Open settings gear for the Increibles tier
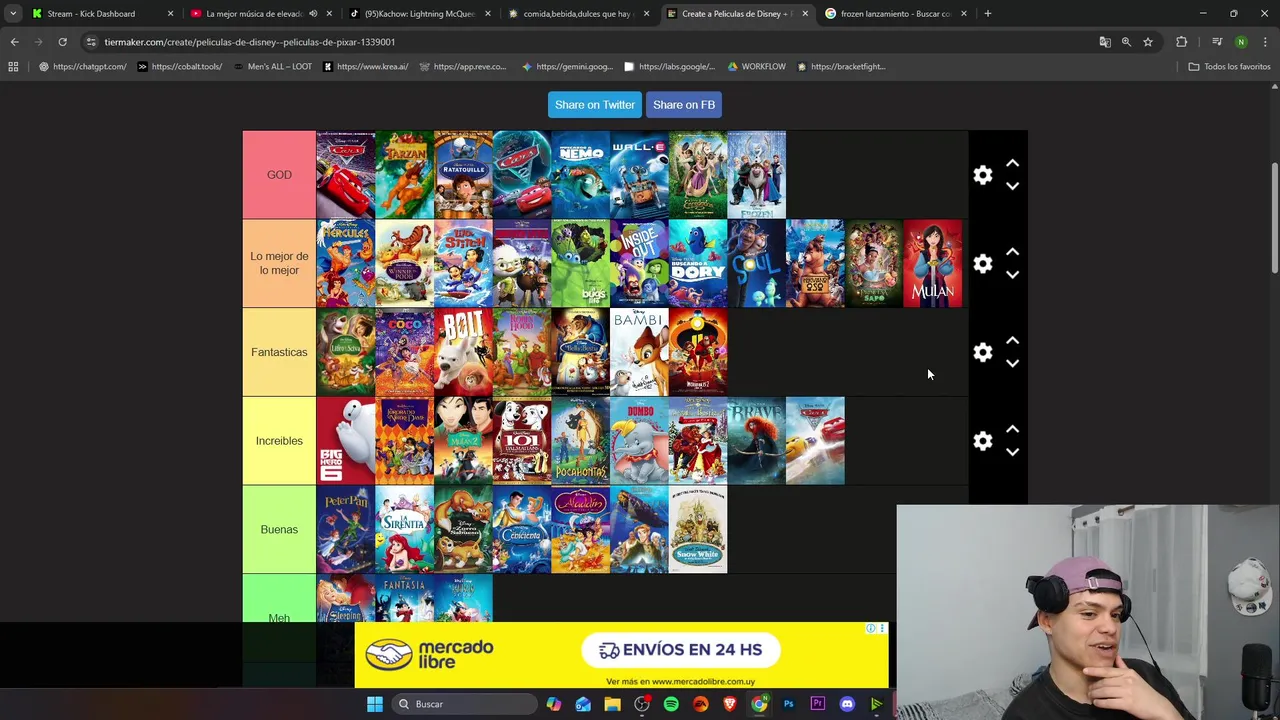The image size is (1280, 720). (983, 441)
